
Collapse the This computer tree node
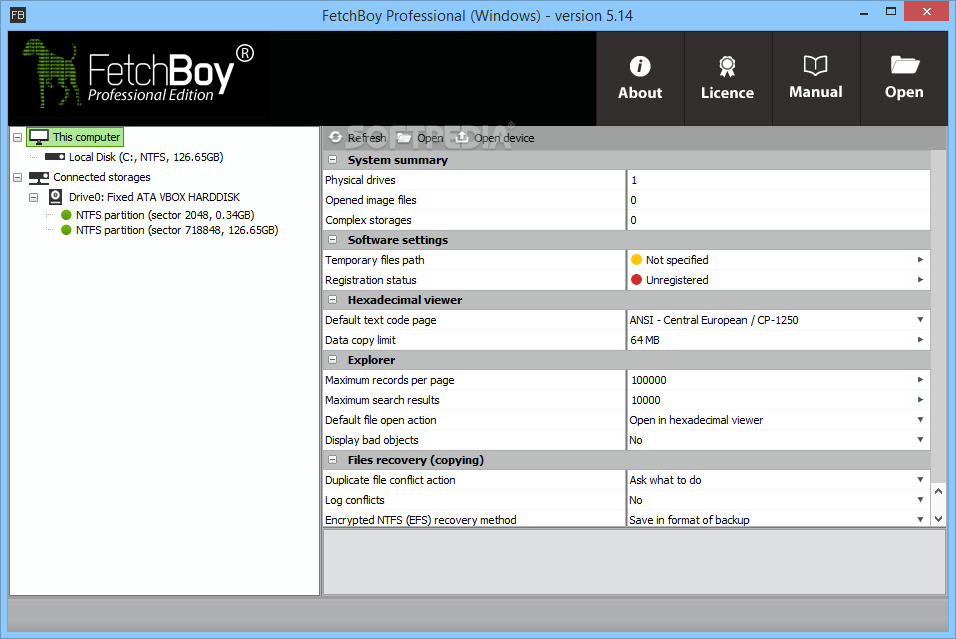click(x=18, y=137)
